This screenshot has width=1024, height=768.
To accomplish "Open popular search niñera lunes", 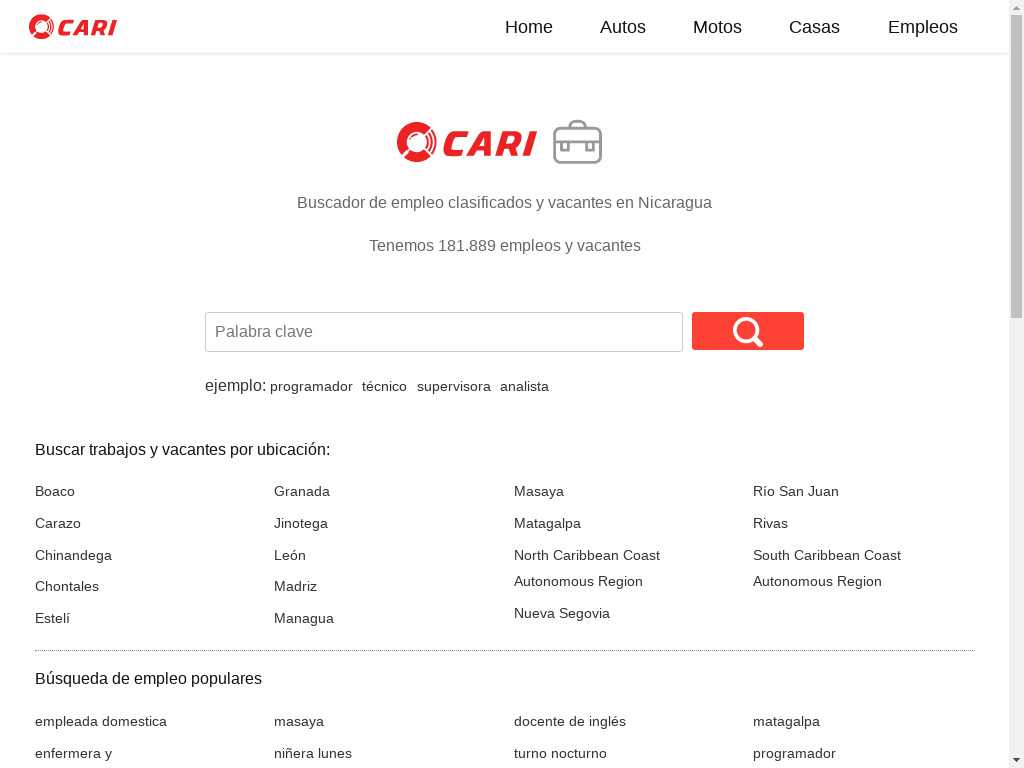I will (x=313, y=754).
